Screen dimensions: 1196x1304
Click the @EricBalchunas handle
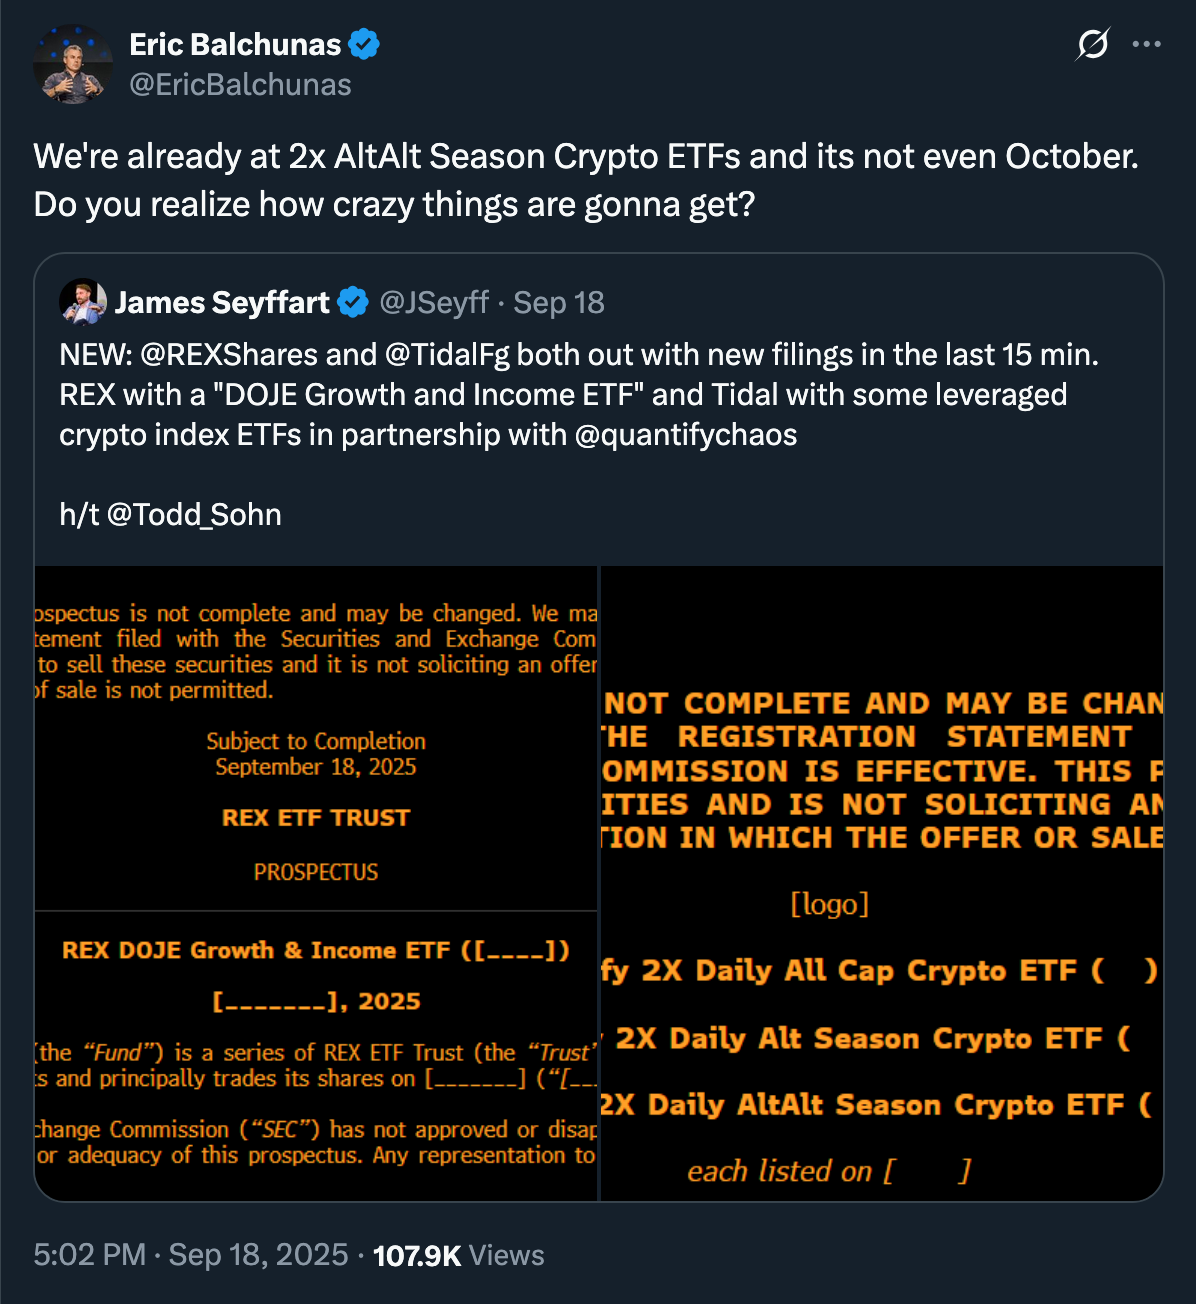[240, 85]
